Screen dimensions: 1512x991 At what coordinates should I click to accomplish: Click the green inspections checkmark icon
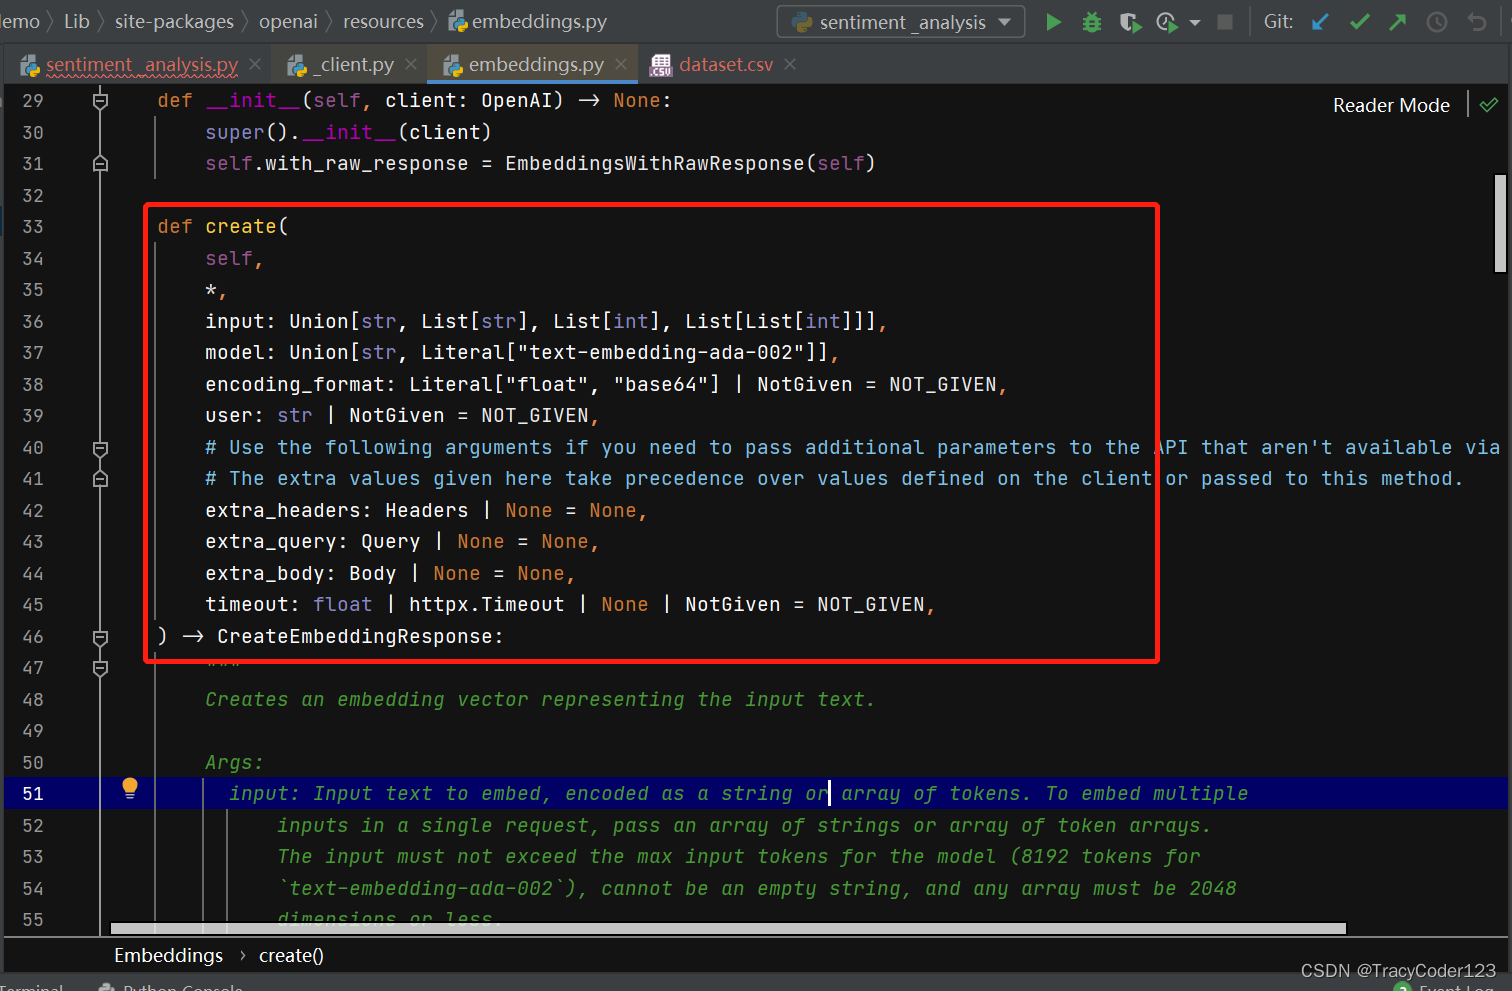[x=1489, y=105]
